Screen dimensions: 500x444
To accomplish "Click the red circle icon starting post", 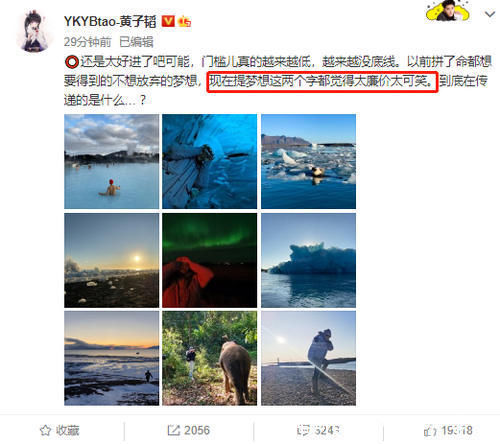I will coord(72,62).
